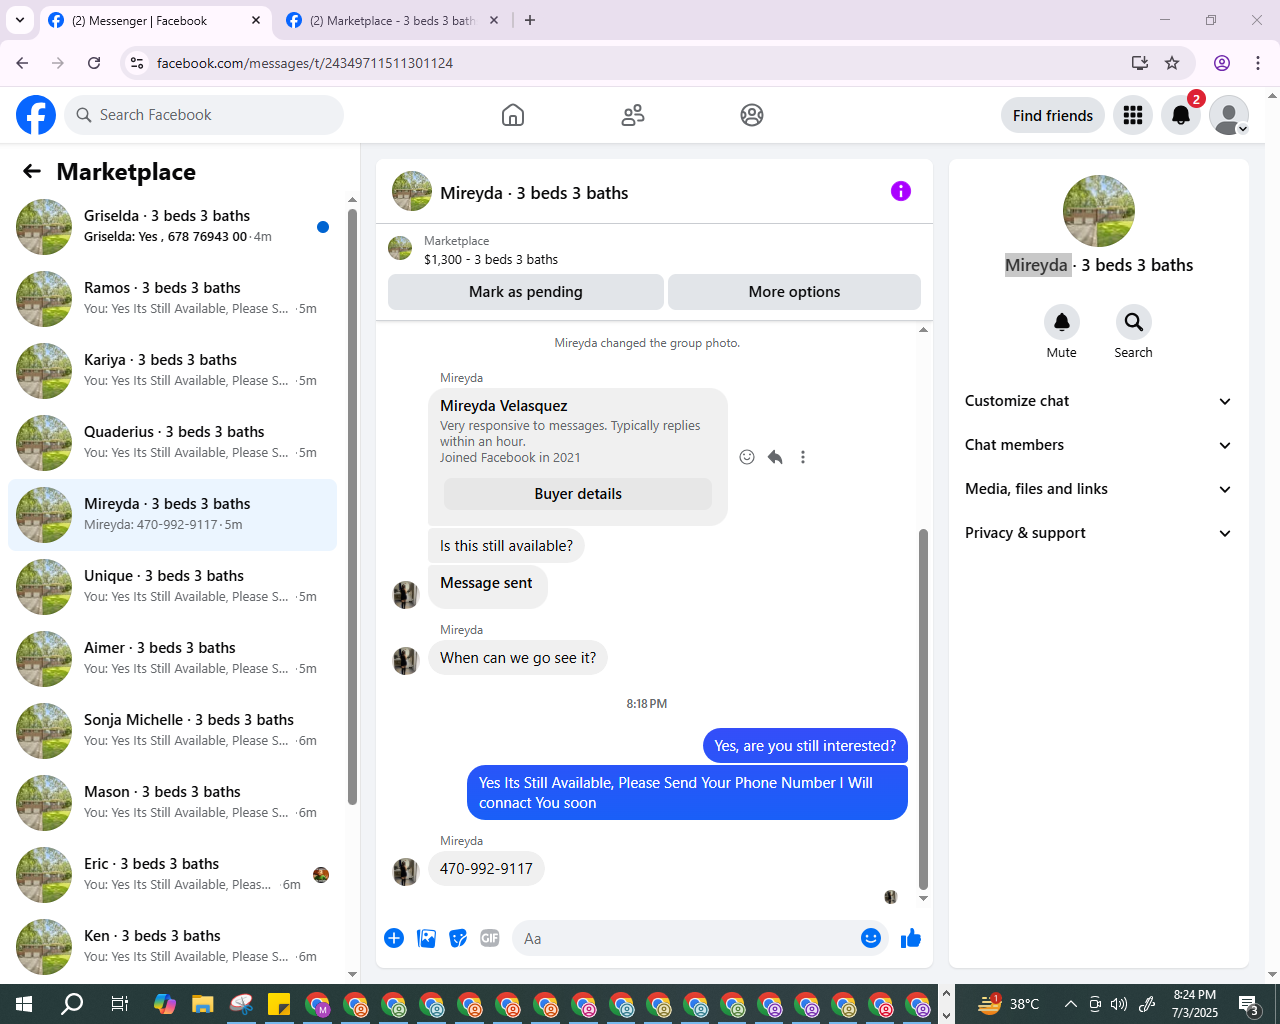Viewport: 1280px width, 1024px height.
Task: Open the Friends icon in top navigation
Action: [633, 115]
